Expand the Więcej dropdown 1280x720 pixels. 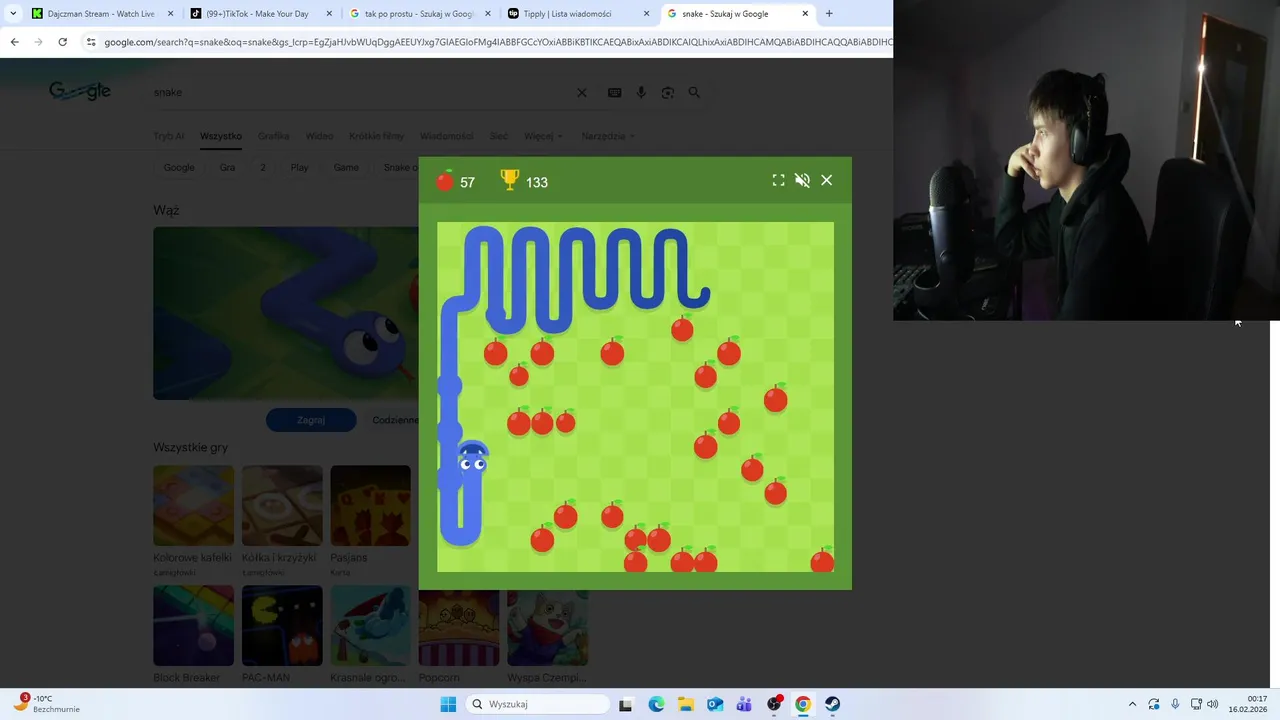pos(543,136)
